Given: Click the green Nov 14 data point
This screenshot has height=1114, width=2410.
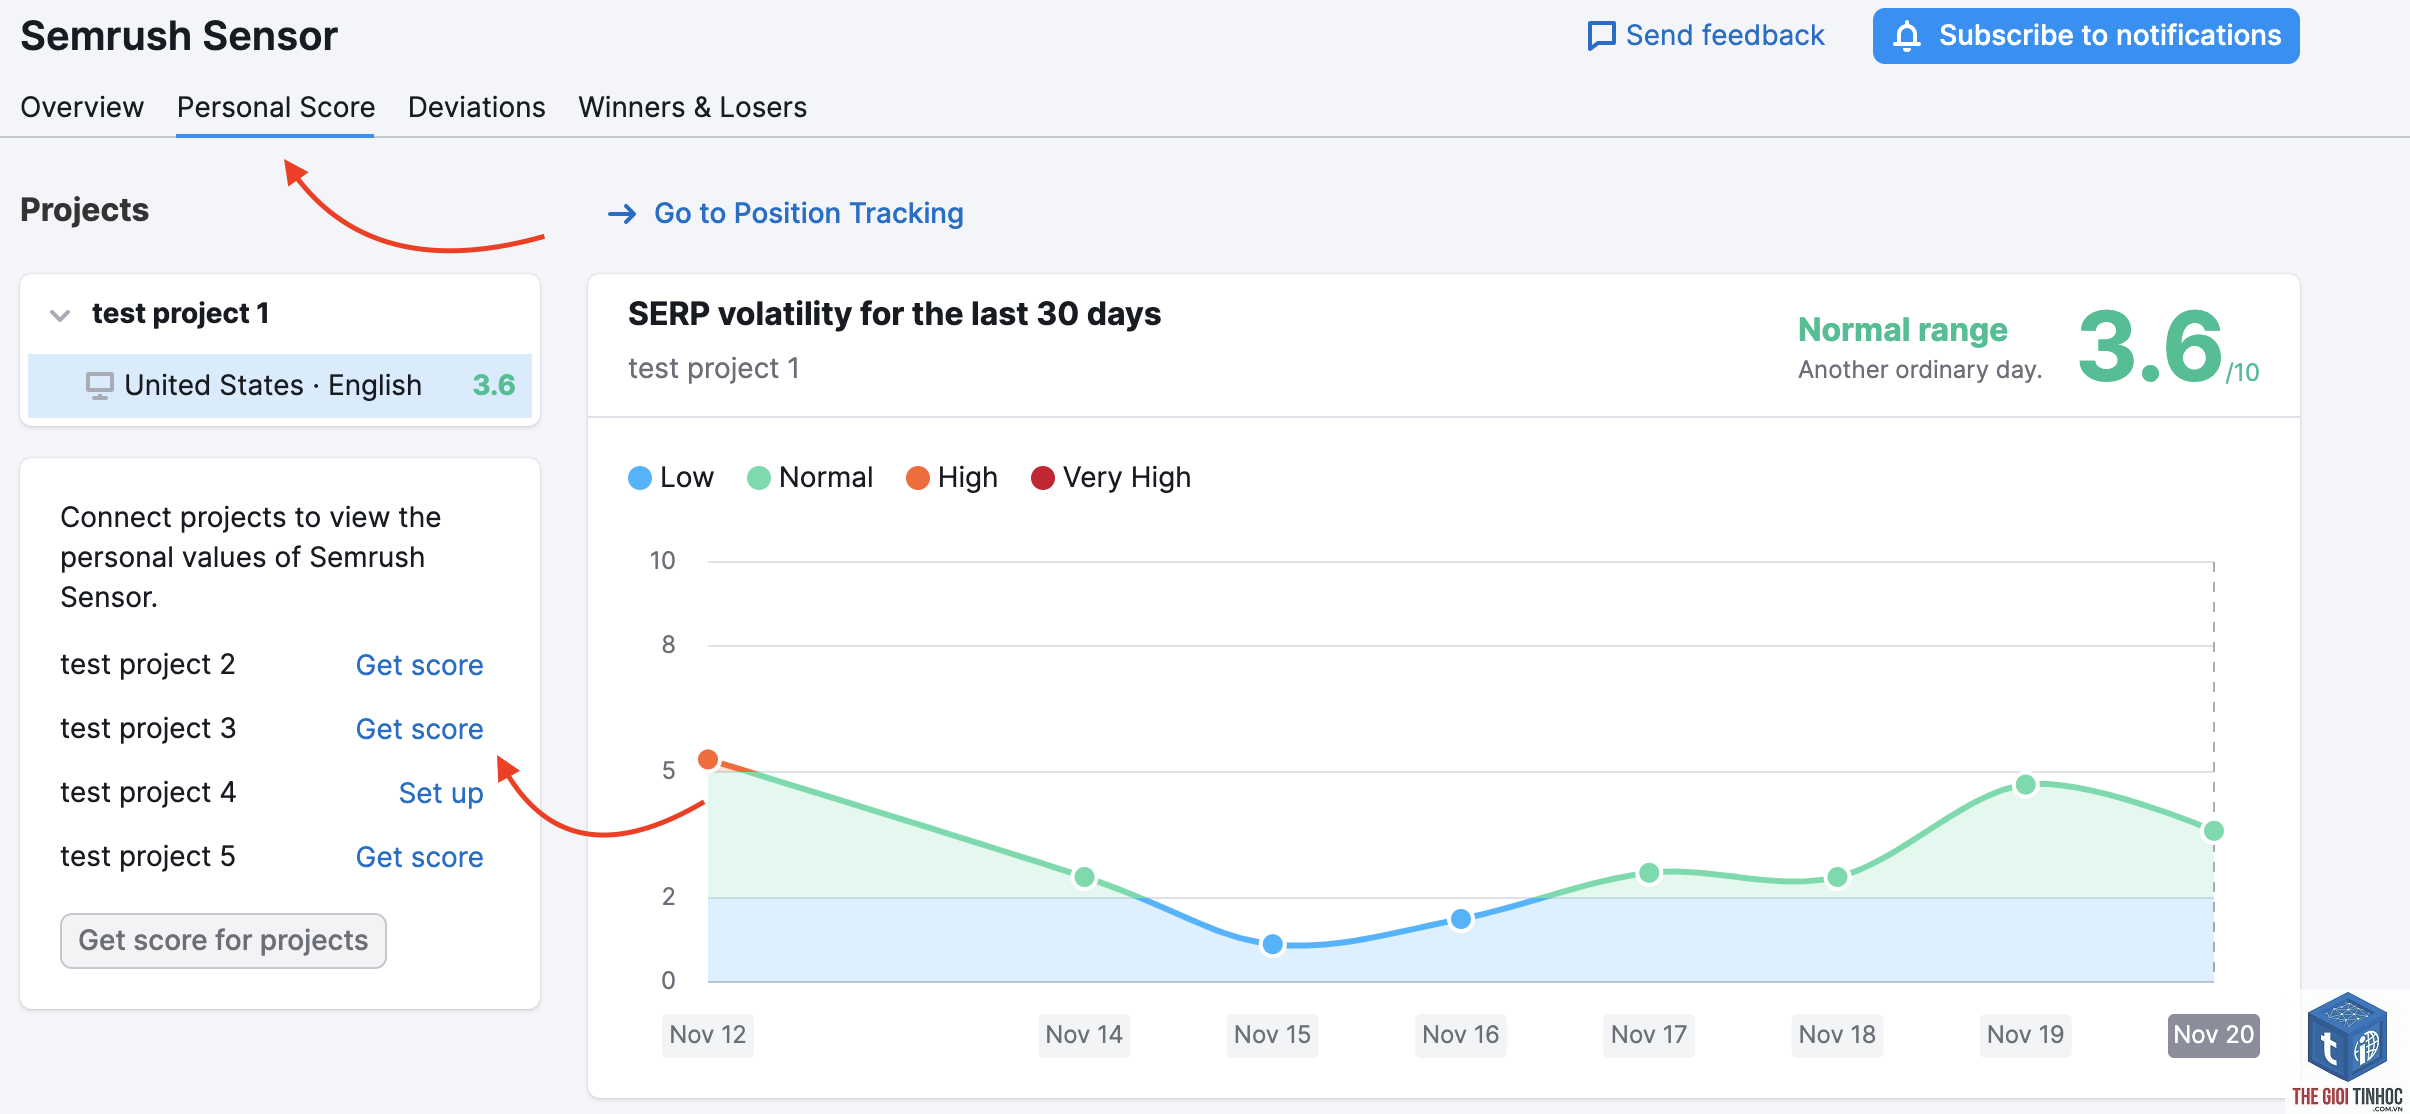Looking at the screenshot, I should tap(1084, 878).
